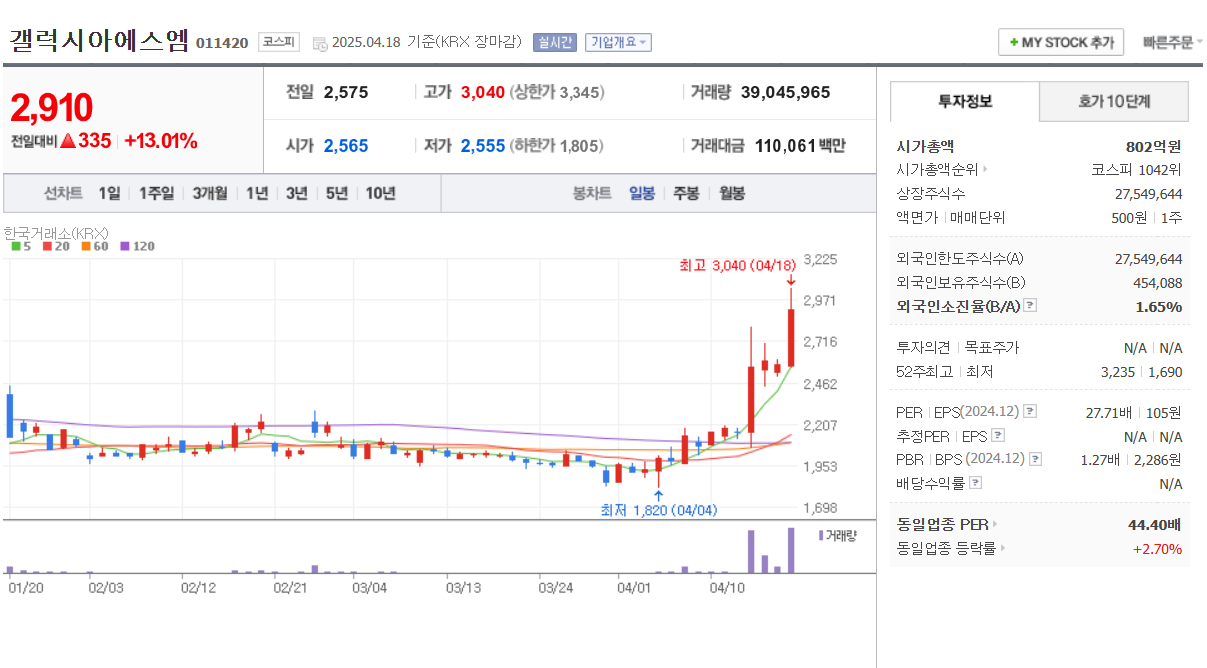Click the PER|EPS question mark help icon
Viewport: 1207px width, 668px height.
click(1029, 411)
